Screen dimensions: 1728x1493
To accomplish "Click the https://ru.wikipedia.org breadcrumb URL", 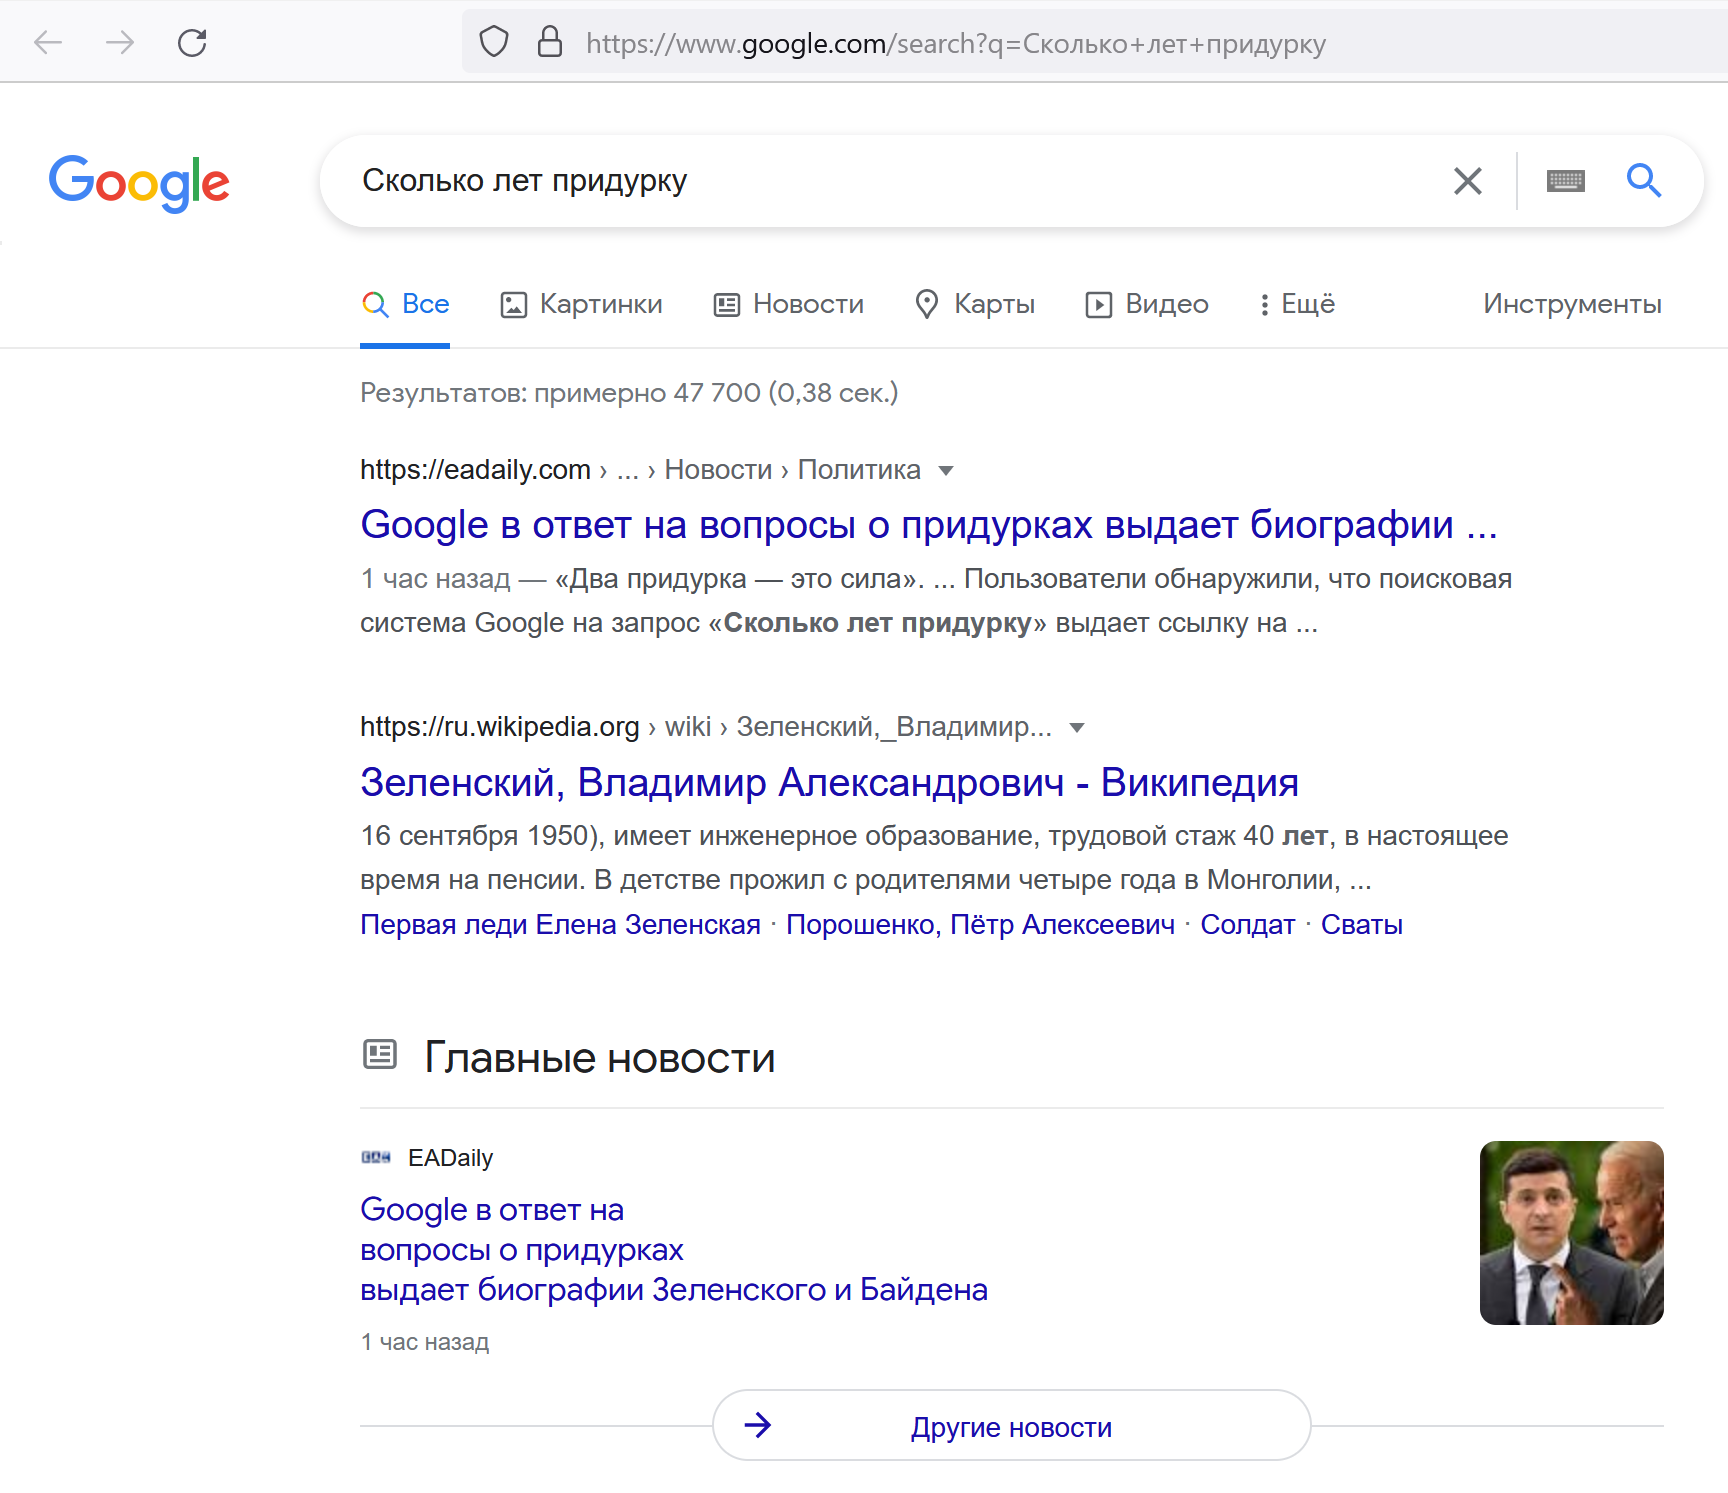I will pyautogui.click(x=499, y=727).
